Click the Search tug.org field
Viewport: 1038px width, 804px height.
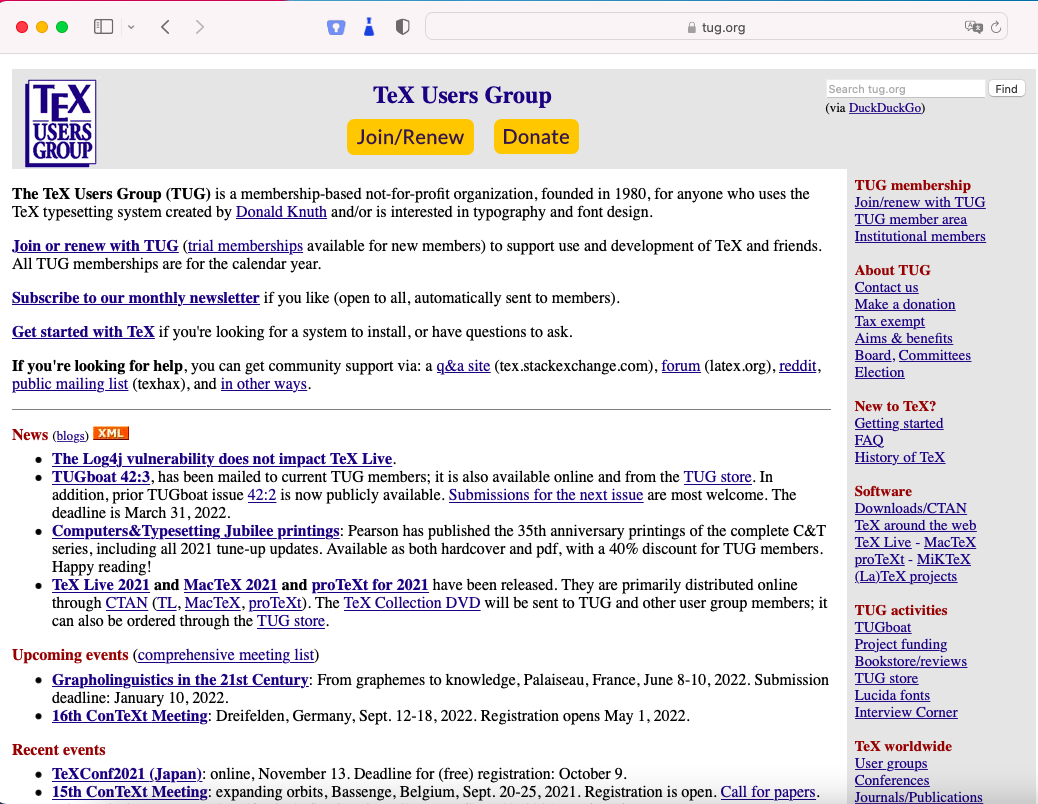tap(905, 89)
